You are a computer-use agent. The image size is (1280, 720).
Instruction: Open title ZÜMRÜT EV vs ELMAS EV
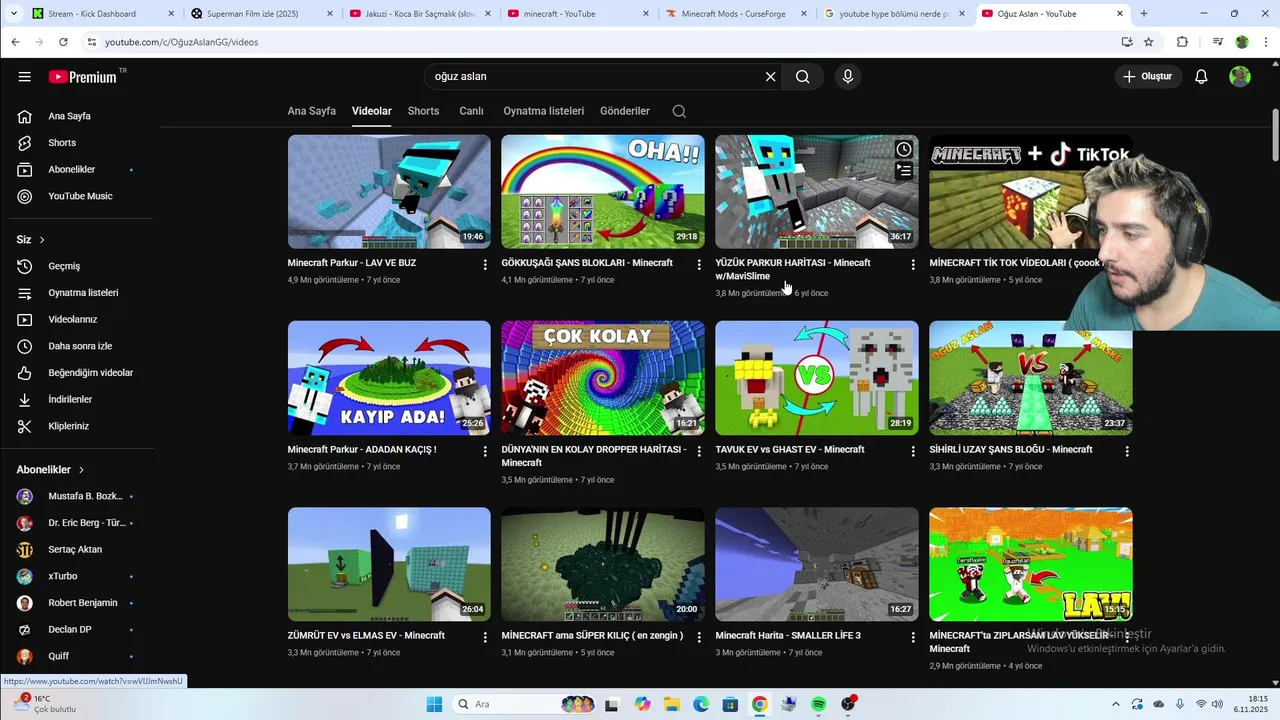coord(366,636)
